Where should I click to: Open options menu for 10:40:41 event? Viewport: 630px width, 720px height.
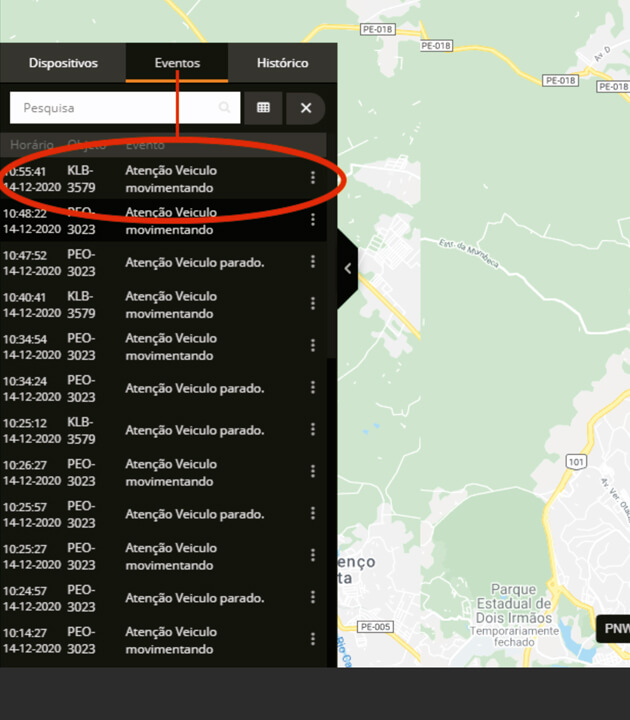coord(313,304)
